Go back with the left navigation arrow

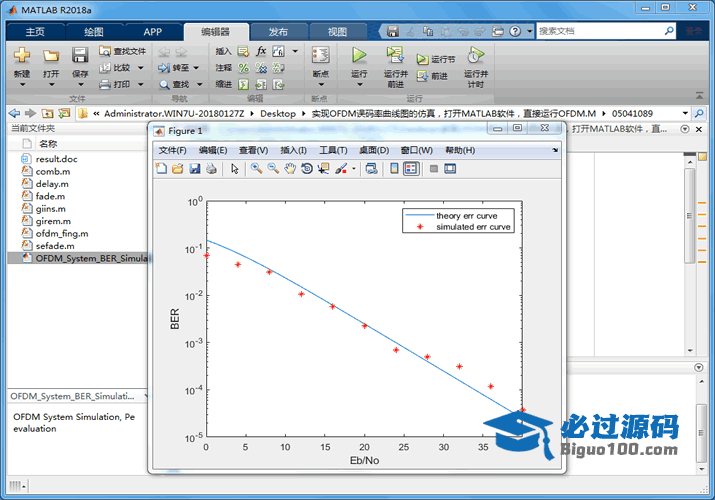tap(14, 113)
